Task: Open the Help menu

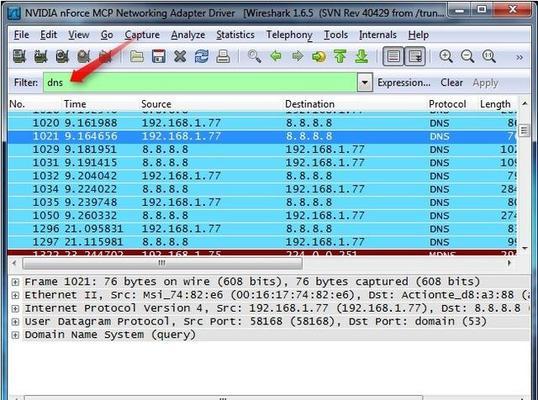Action: click(x=418, y=35)
